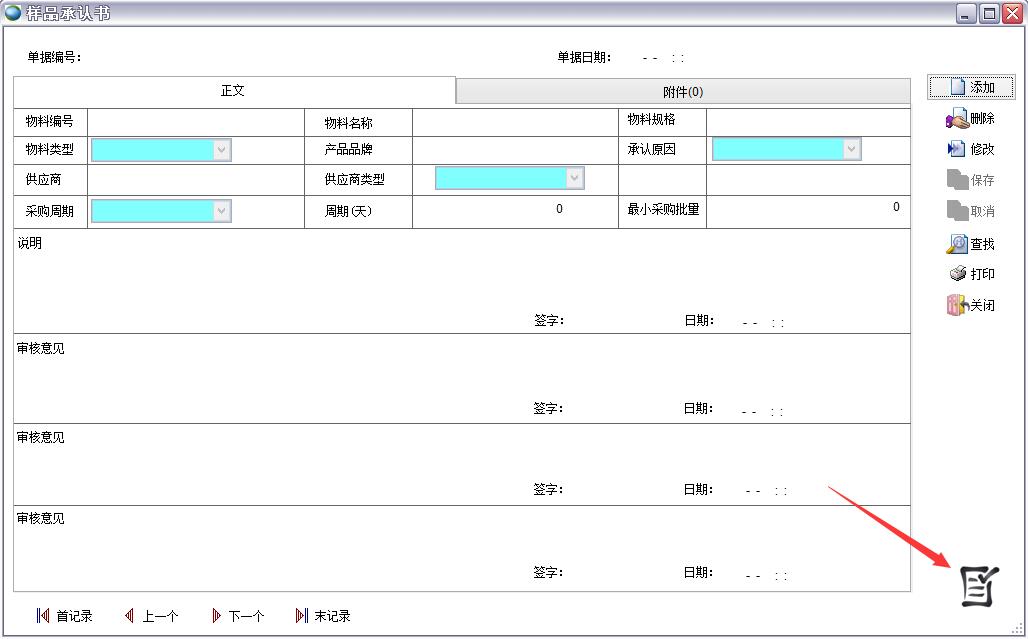Open the 承认原因 dropdown list
The image size is (1028, 639).
(x=851, y=150)
